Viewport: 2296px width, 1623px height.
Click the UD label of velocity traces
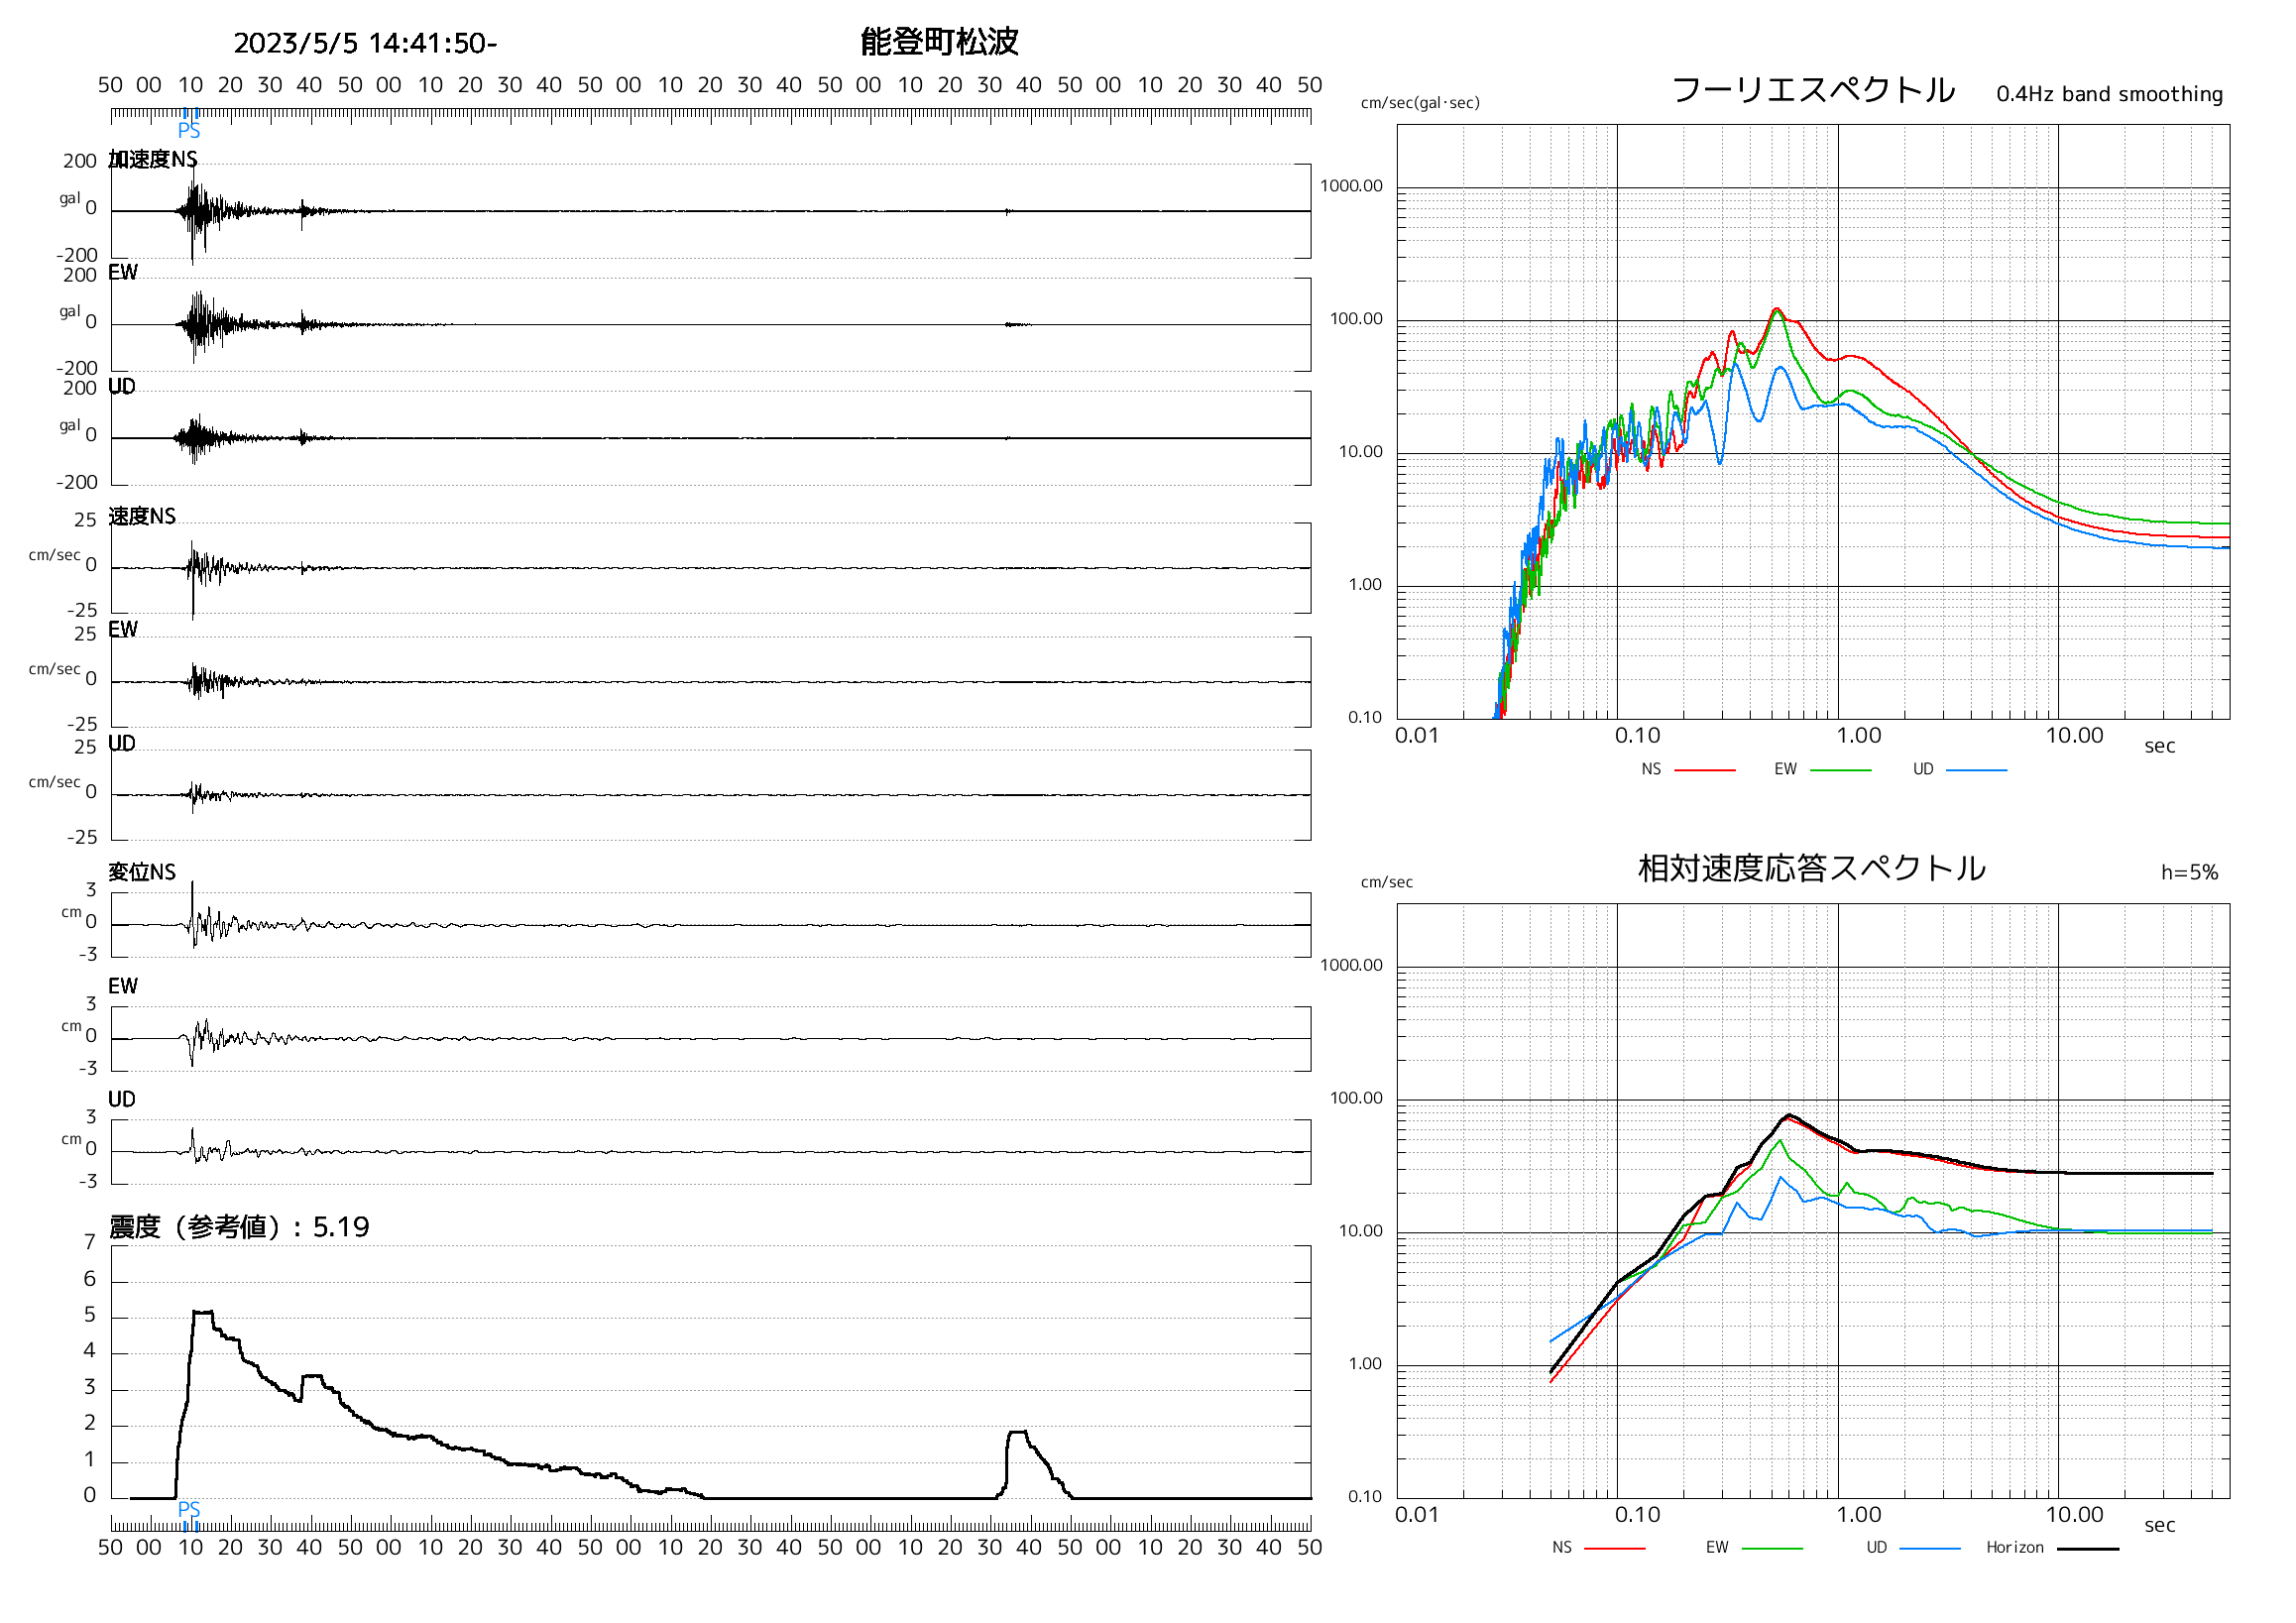click(x=122, y=744)
